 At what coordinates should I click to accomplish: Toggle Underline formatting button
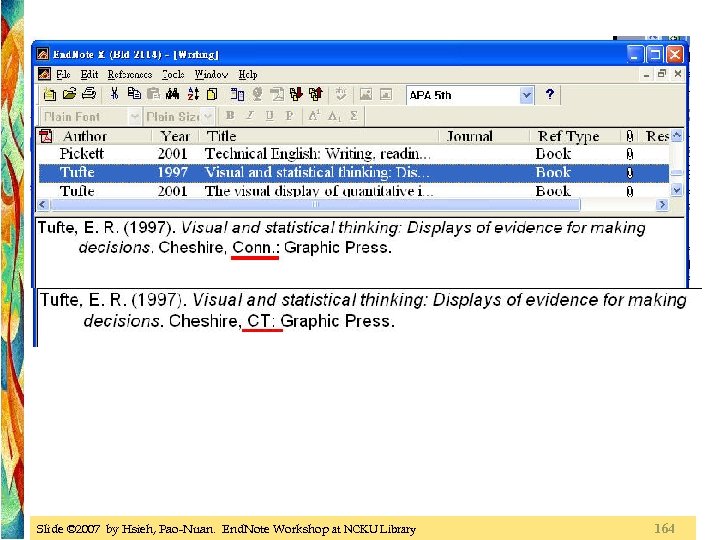click(x=270, y=116)
